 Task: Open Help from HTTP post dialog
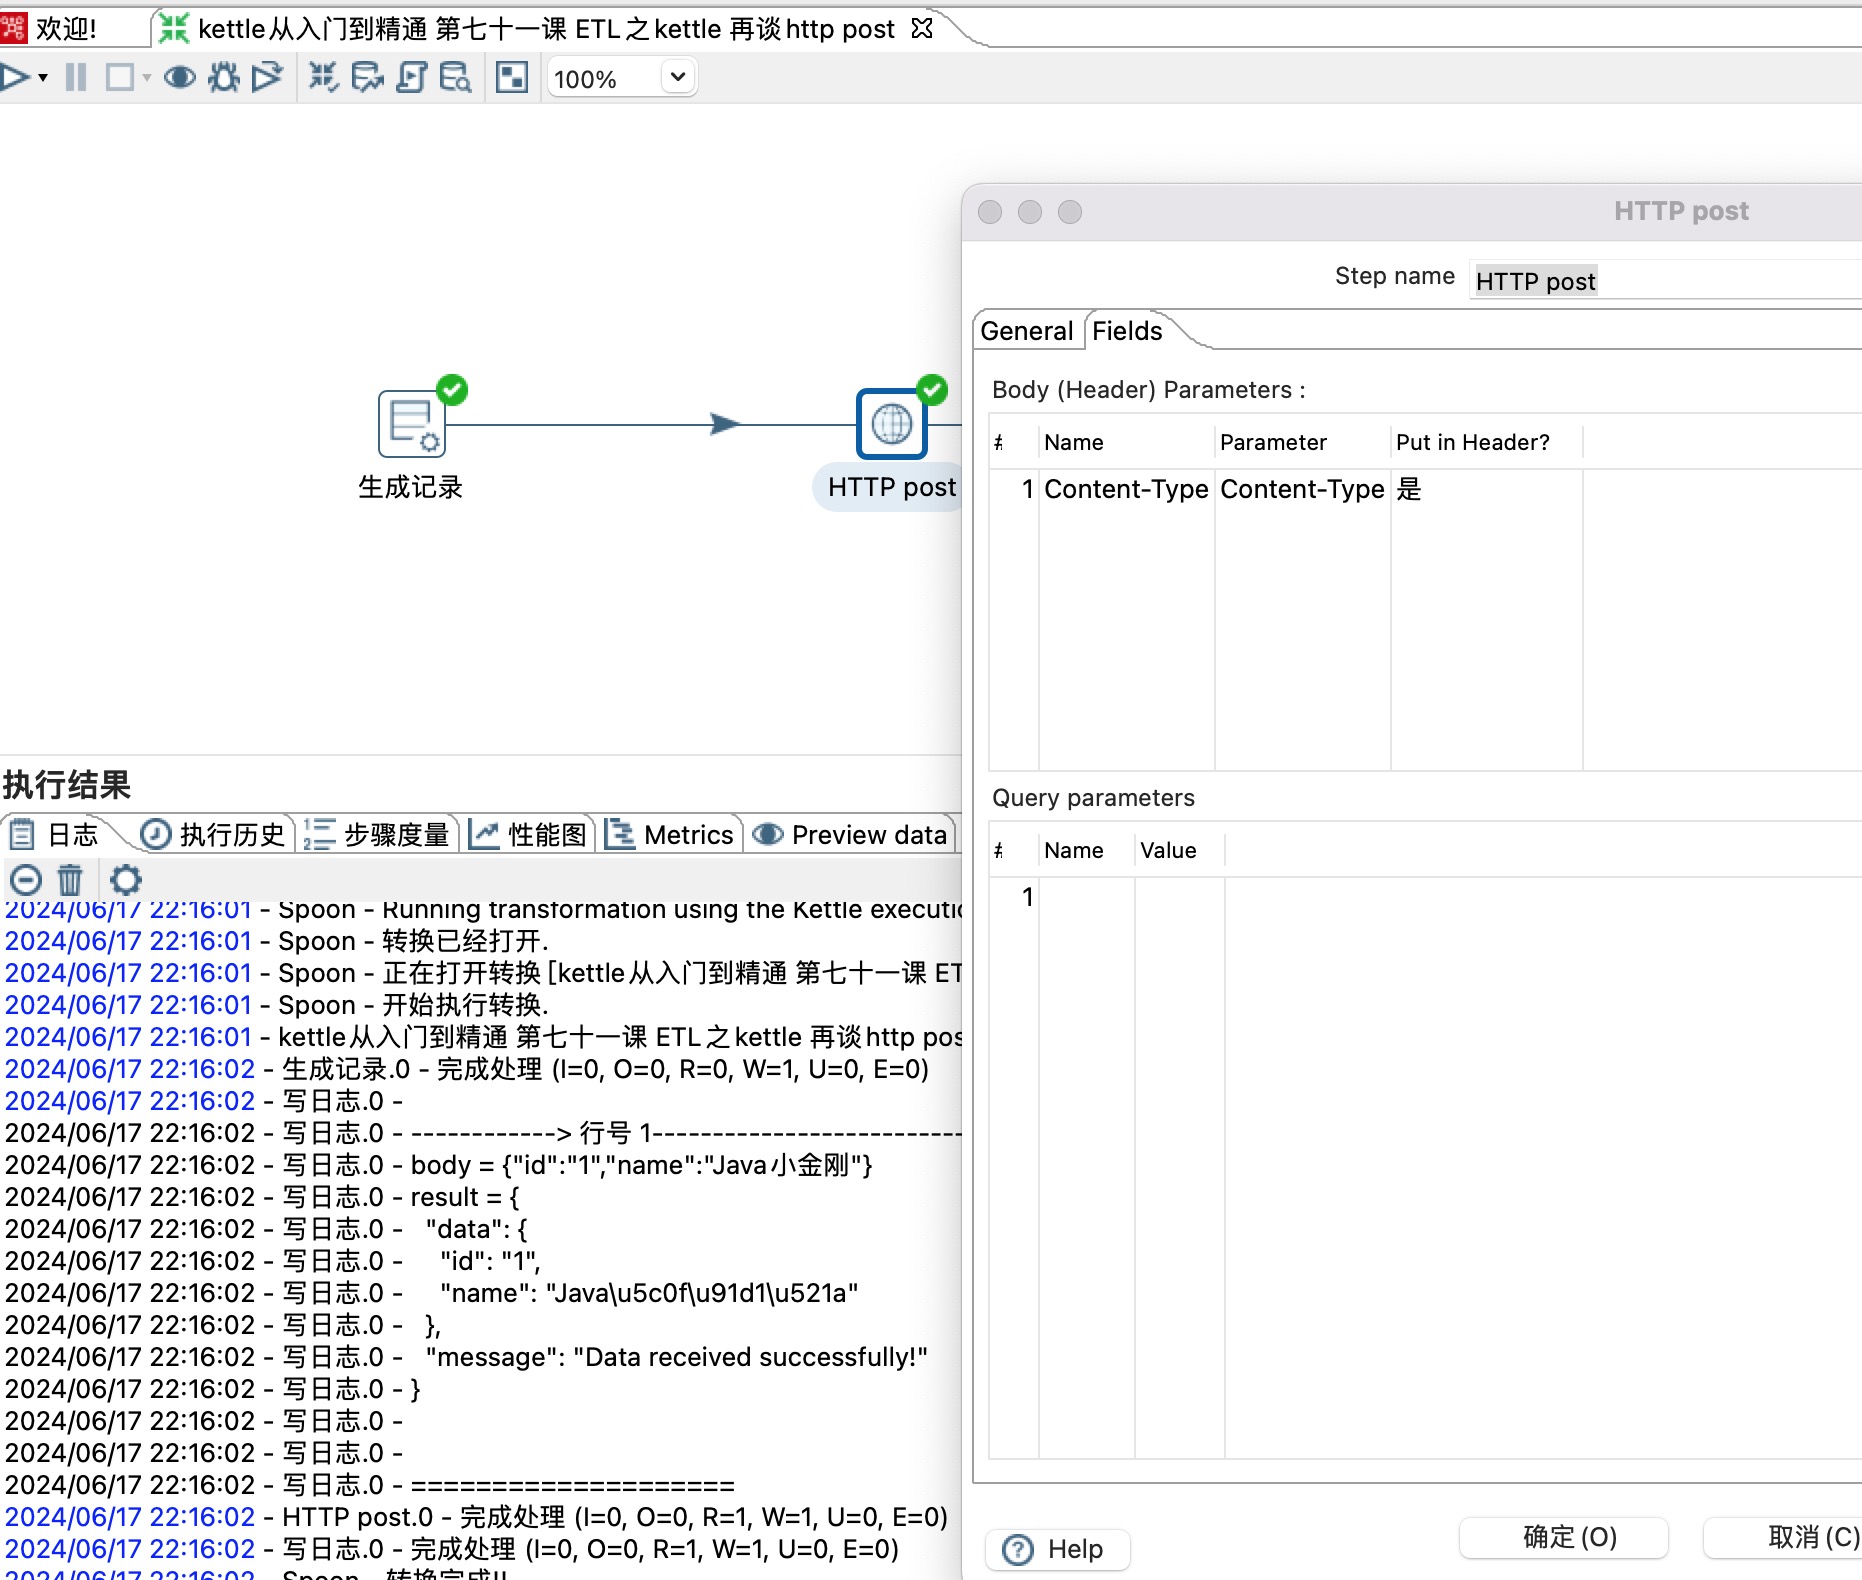tap(1057, 1549)
